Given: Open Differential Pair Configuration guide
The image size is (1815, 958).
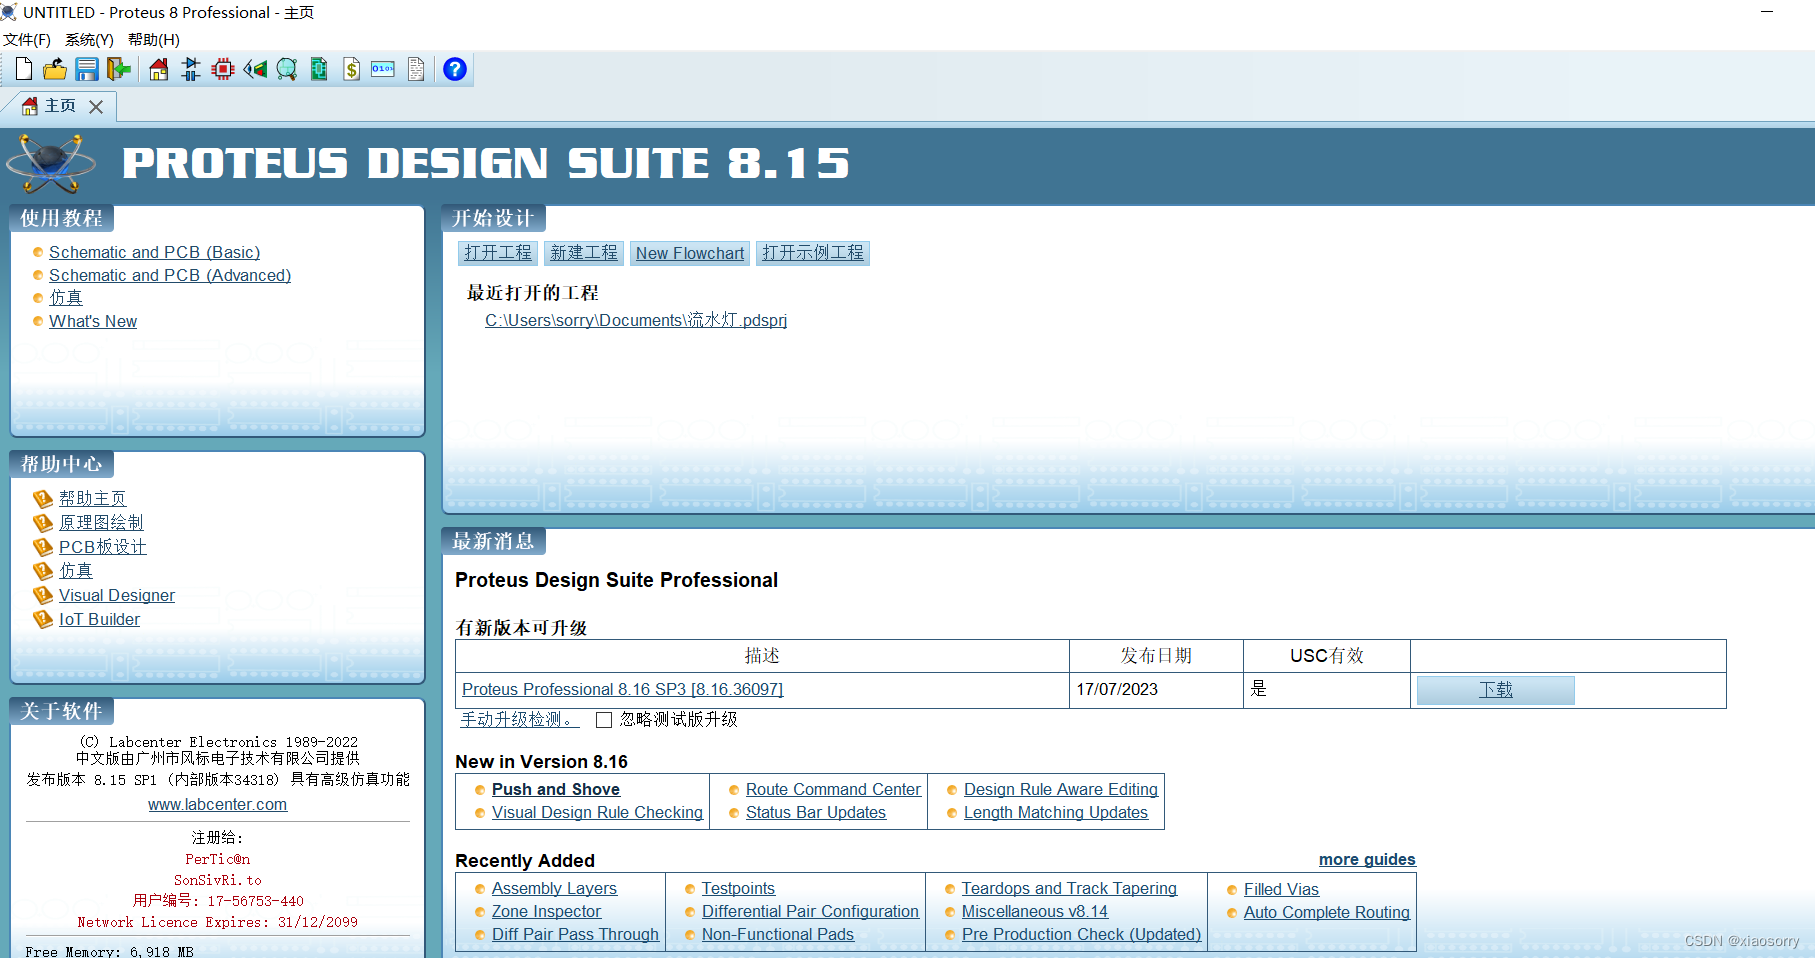Looking at the screenshot, I should point(810,911).
